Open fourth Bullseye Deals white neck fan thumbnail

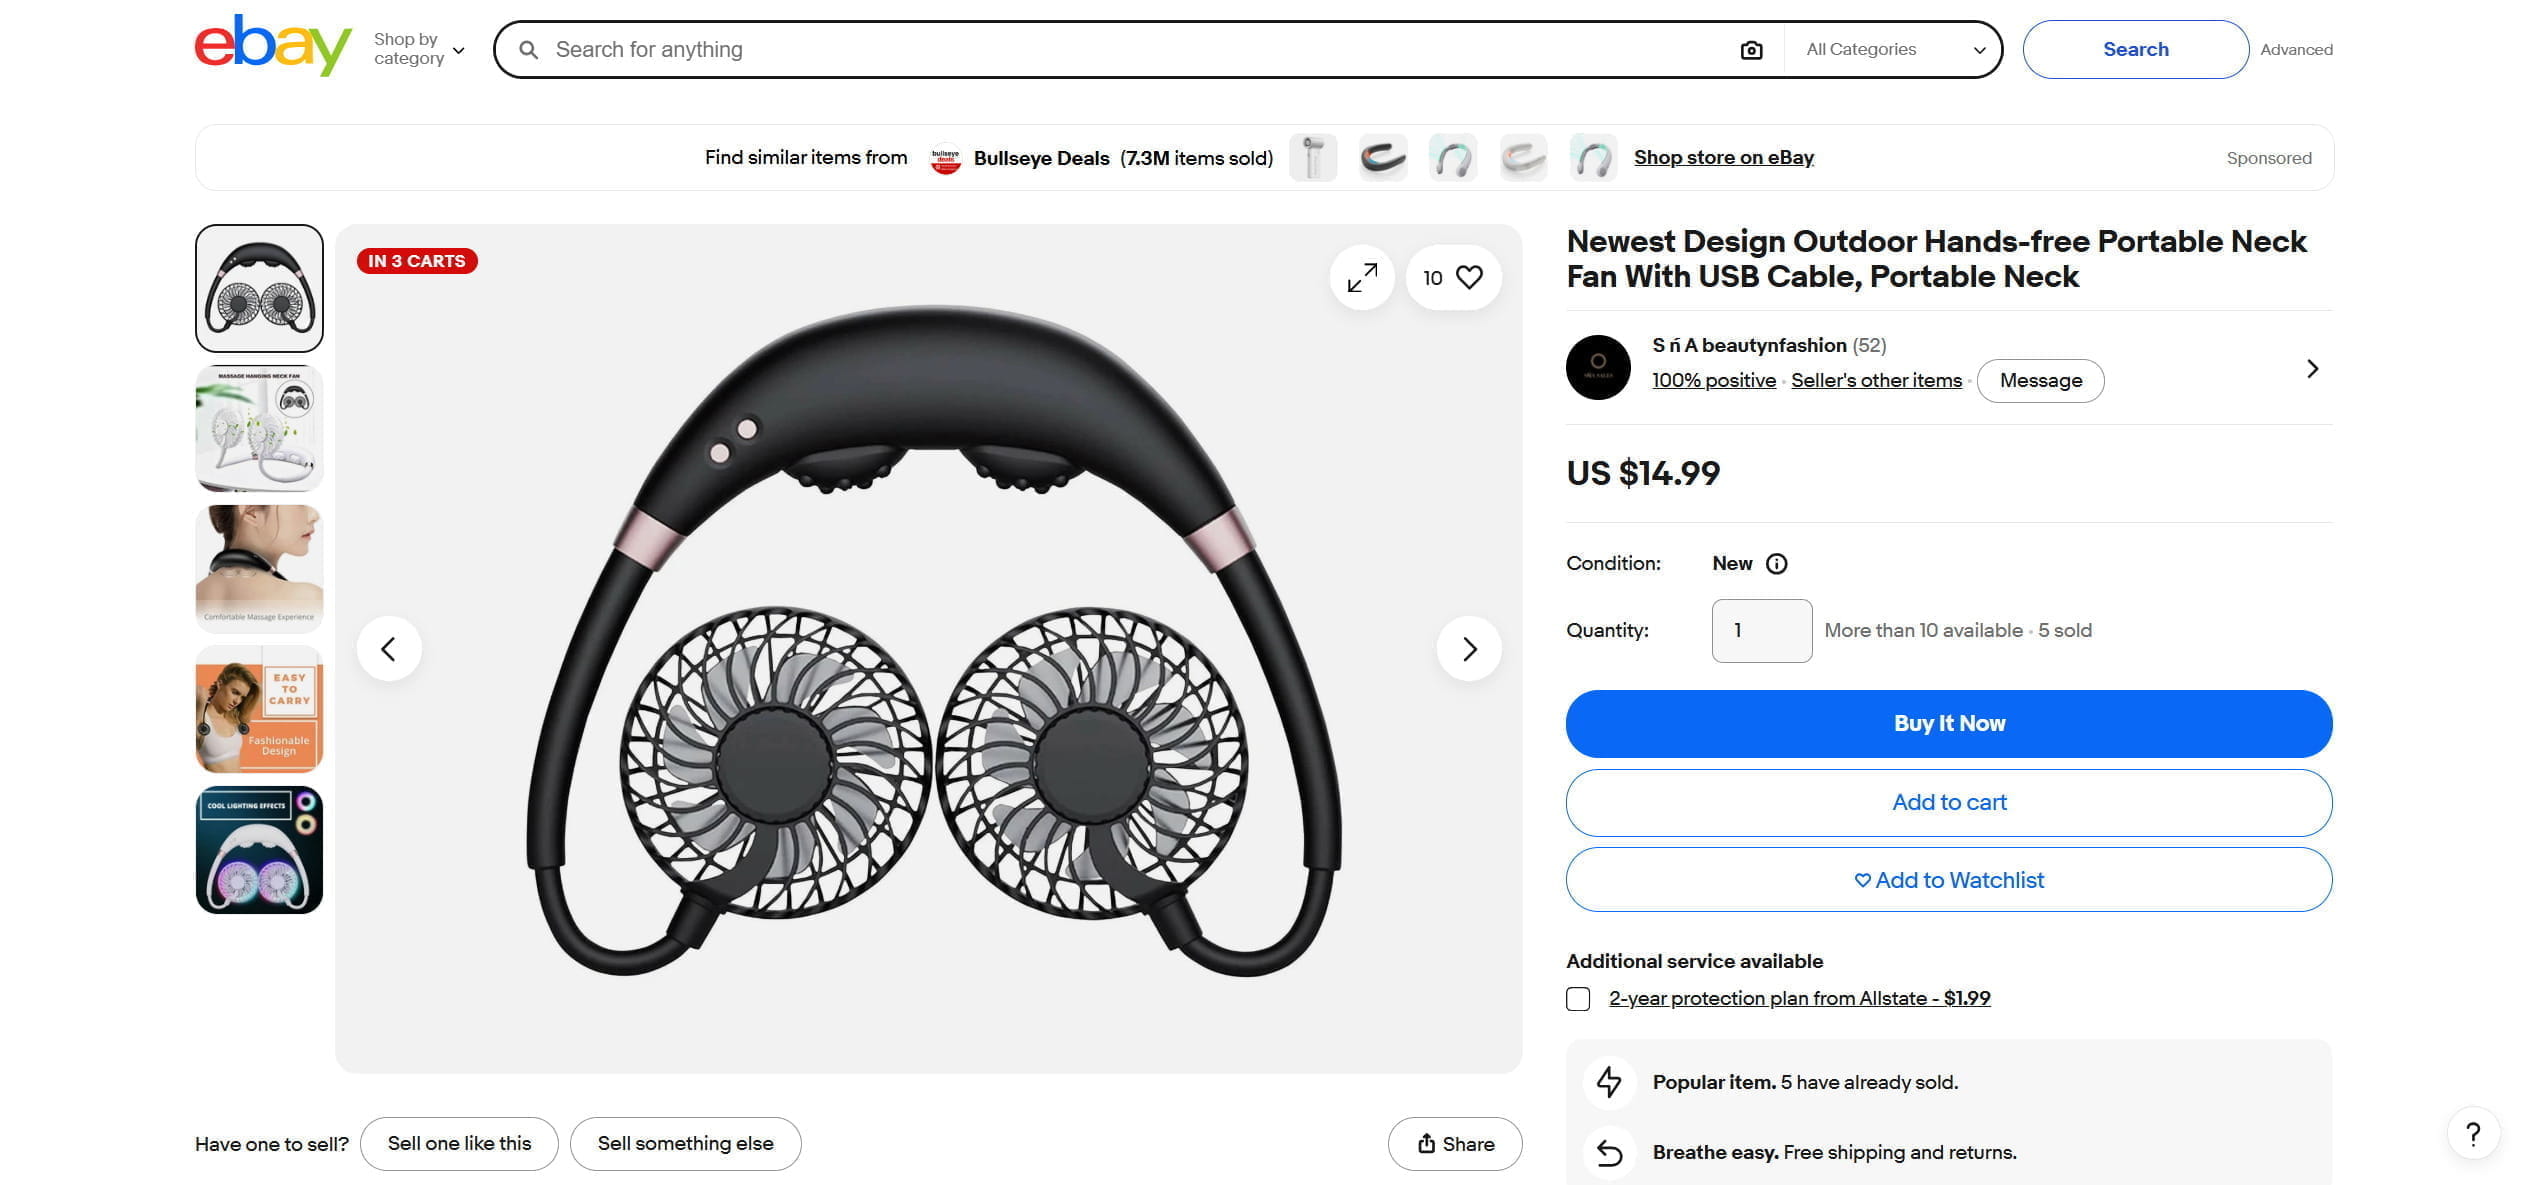pyautogui.click(x=1523, y=158)
